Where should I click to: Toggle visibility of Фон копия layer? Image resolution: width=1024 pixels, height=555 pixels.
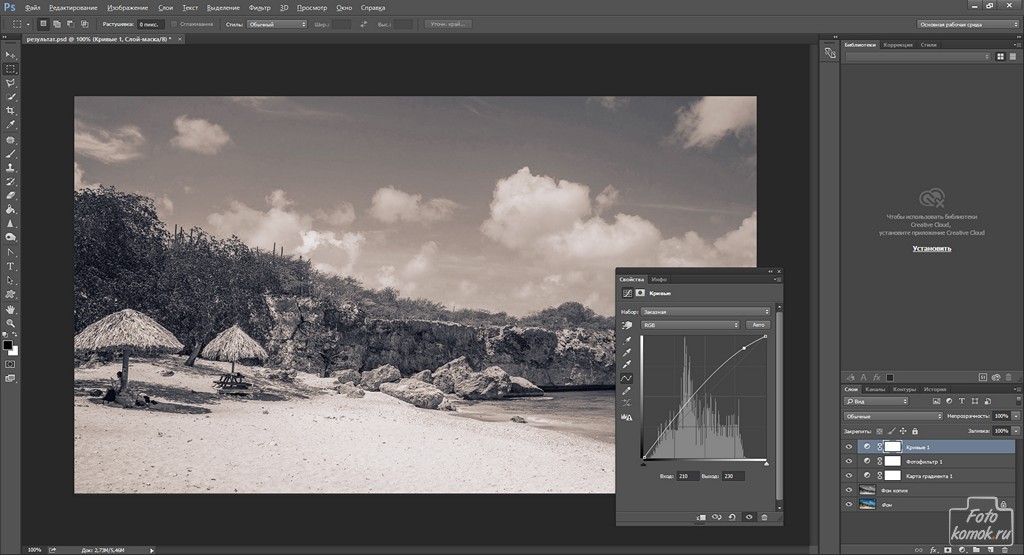click(849, 490)
